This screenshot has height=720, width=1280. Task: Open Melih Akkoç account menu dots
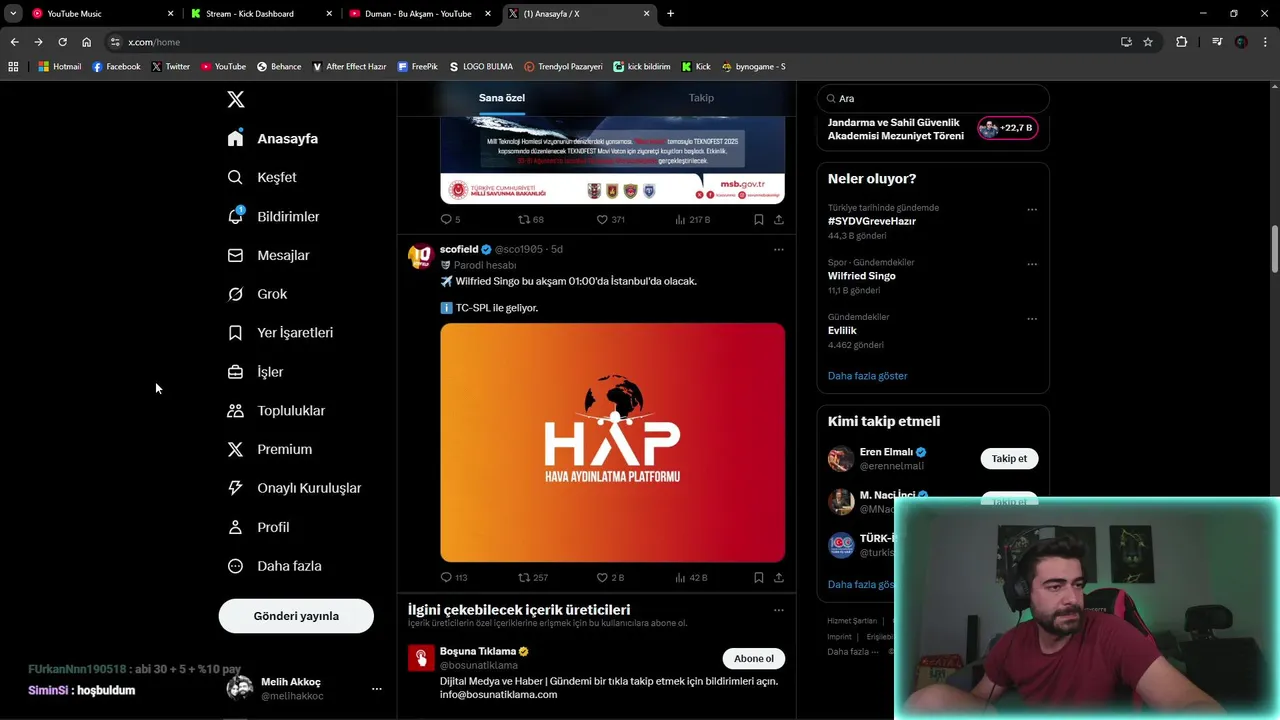[377, 689]
